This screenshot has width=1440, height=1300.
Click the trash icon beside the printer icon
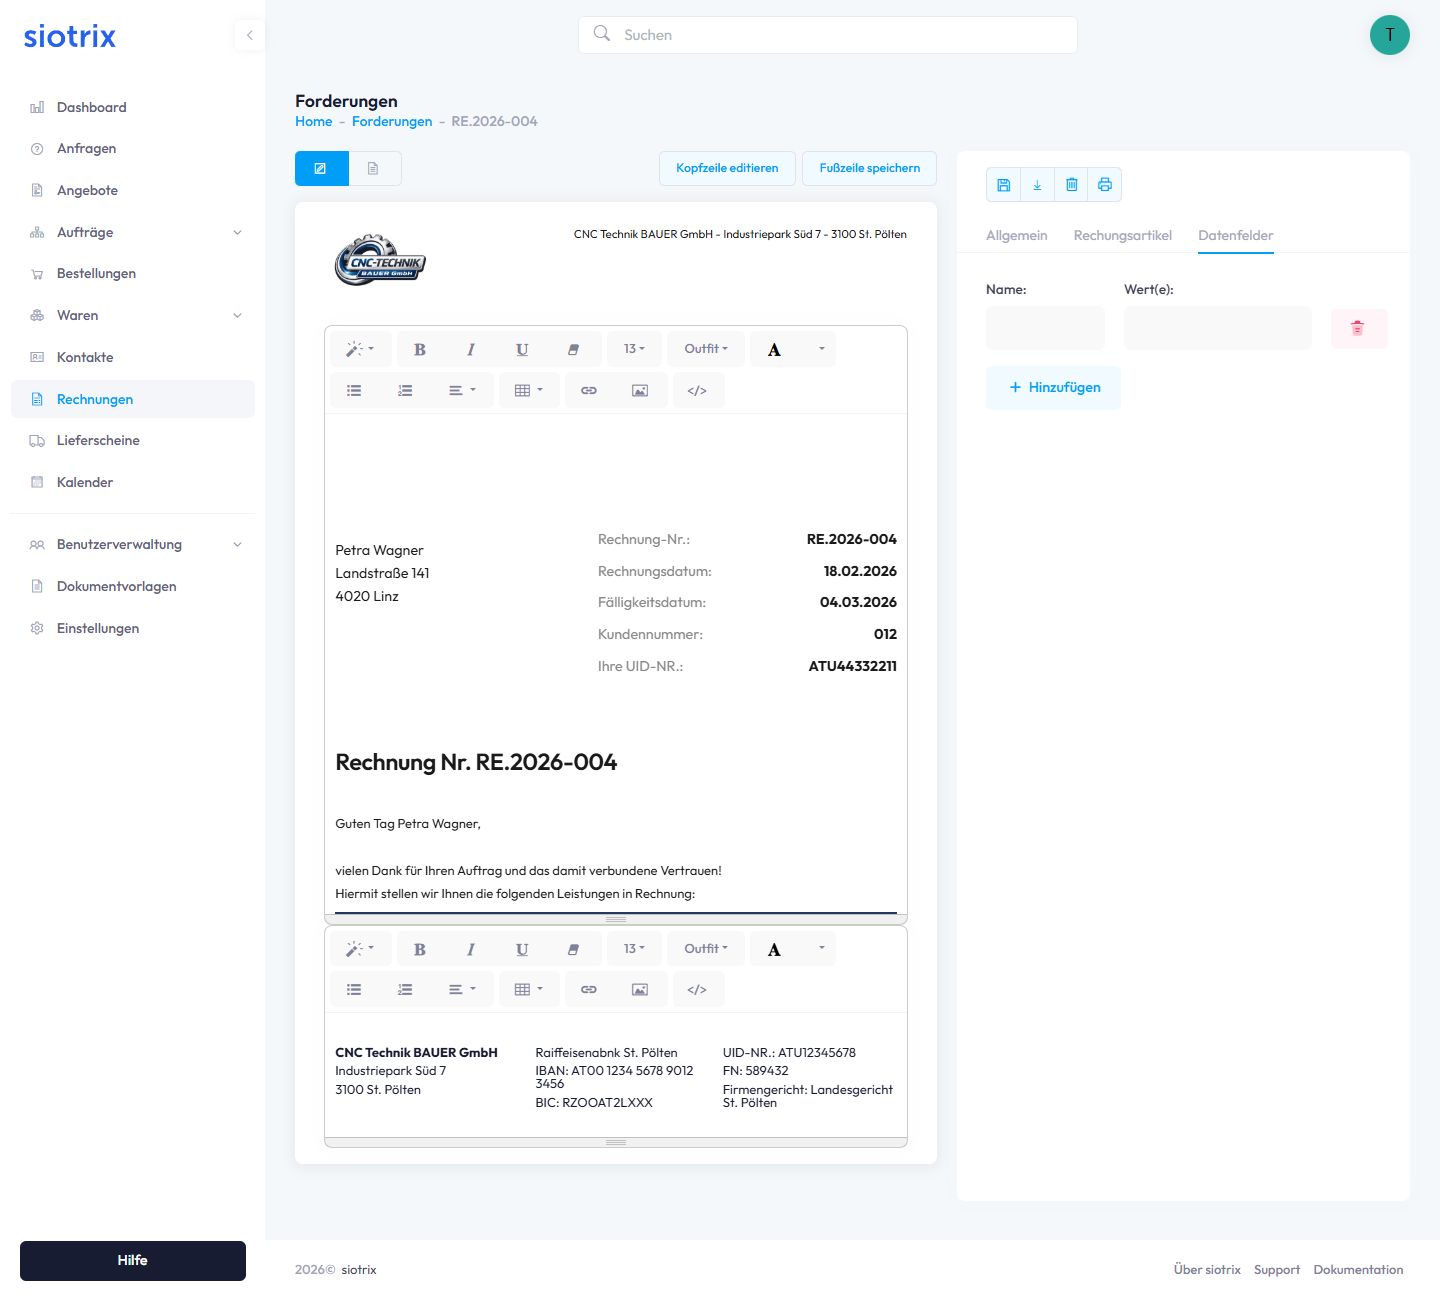point(1071,185)
